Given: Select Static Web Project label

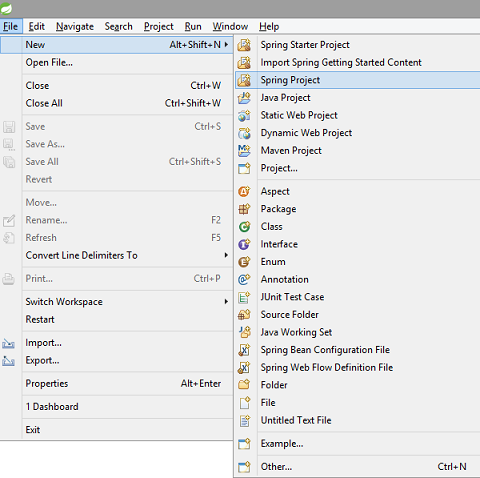Looking at the screenshot, I should pos(299,115).
